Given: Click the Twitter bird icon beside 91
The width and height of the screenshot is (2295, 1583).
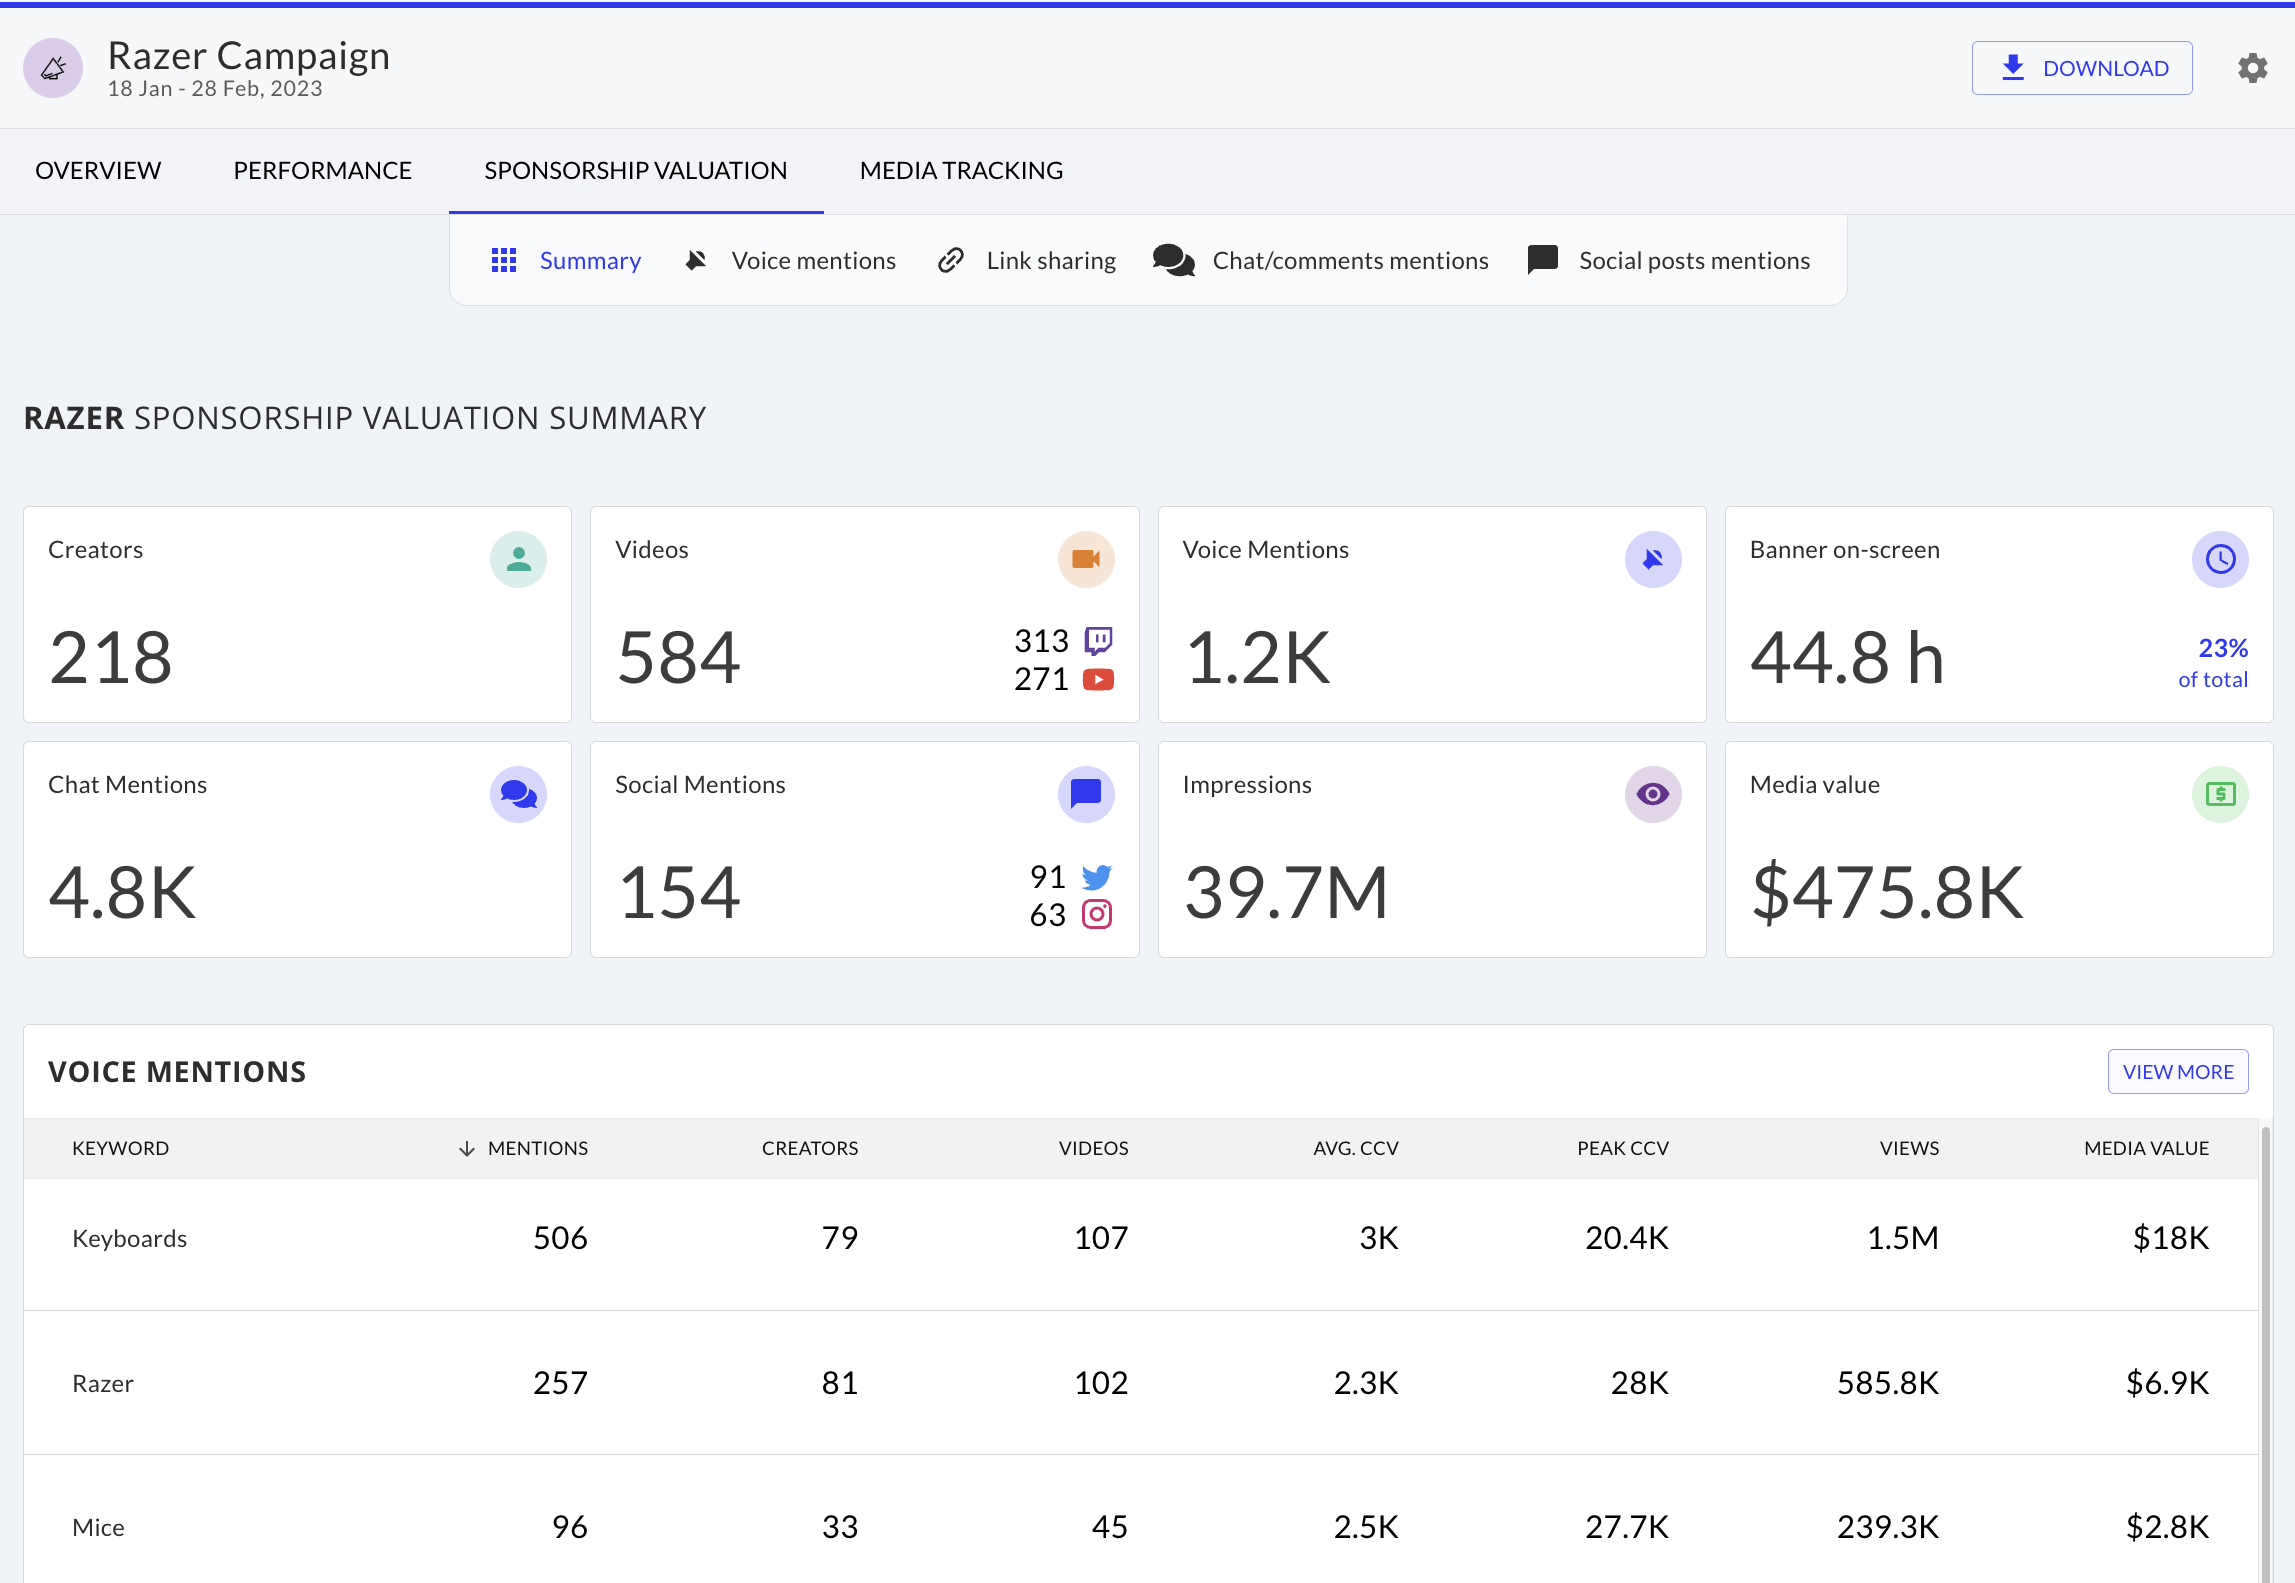Looking at the screenshot, I should [x=1097, y=877].
